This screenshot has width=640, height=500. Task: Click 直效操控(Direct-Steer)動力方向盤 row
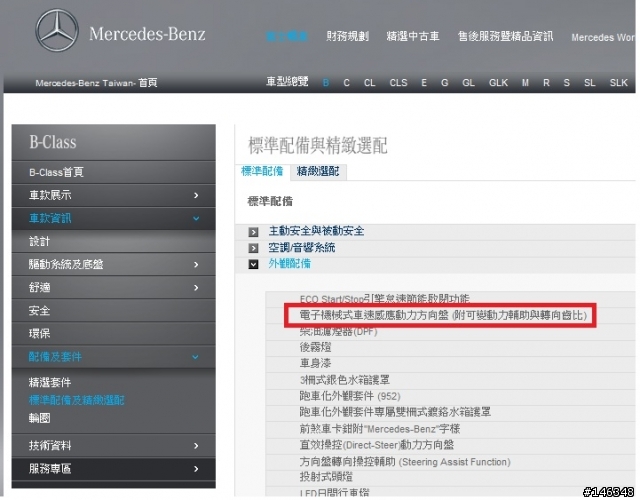[450, 446]
